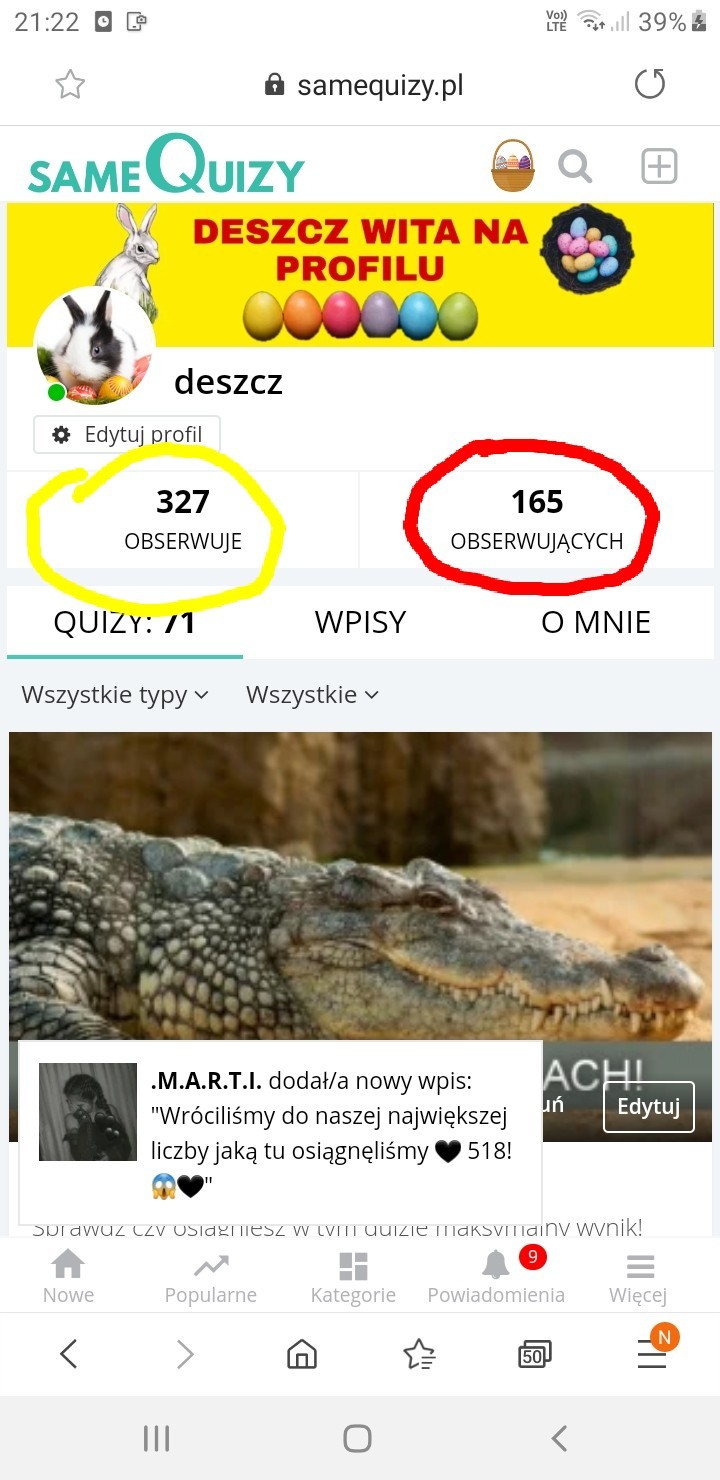Screen dimensions: 720x1480
Task: Open Więcej hamburger menu
Action: 638,1277
